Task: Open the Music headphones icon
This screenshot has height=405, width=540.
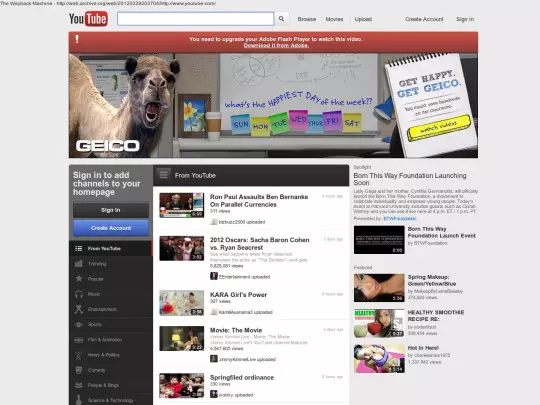Action: click(x=79, y=294)
